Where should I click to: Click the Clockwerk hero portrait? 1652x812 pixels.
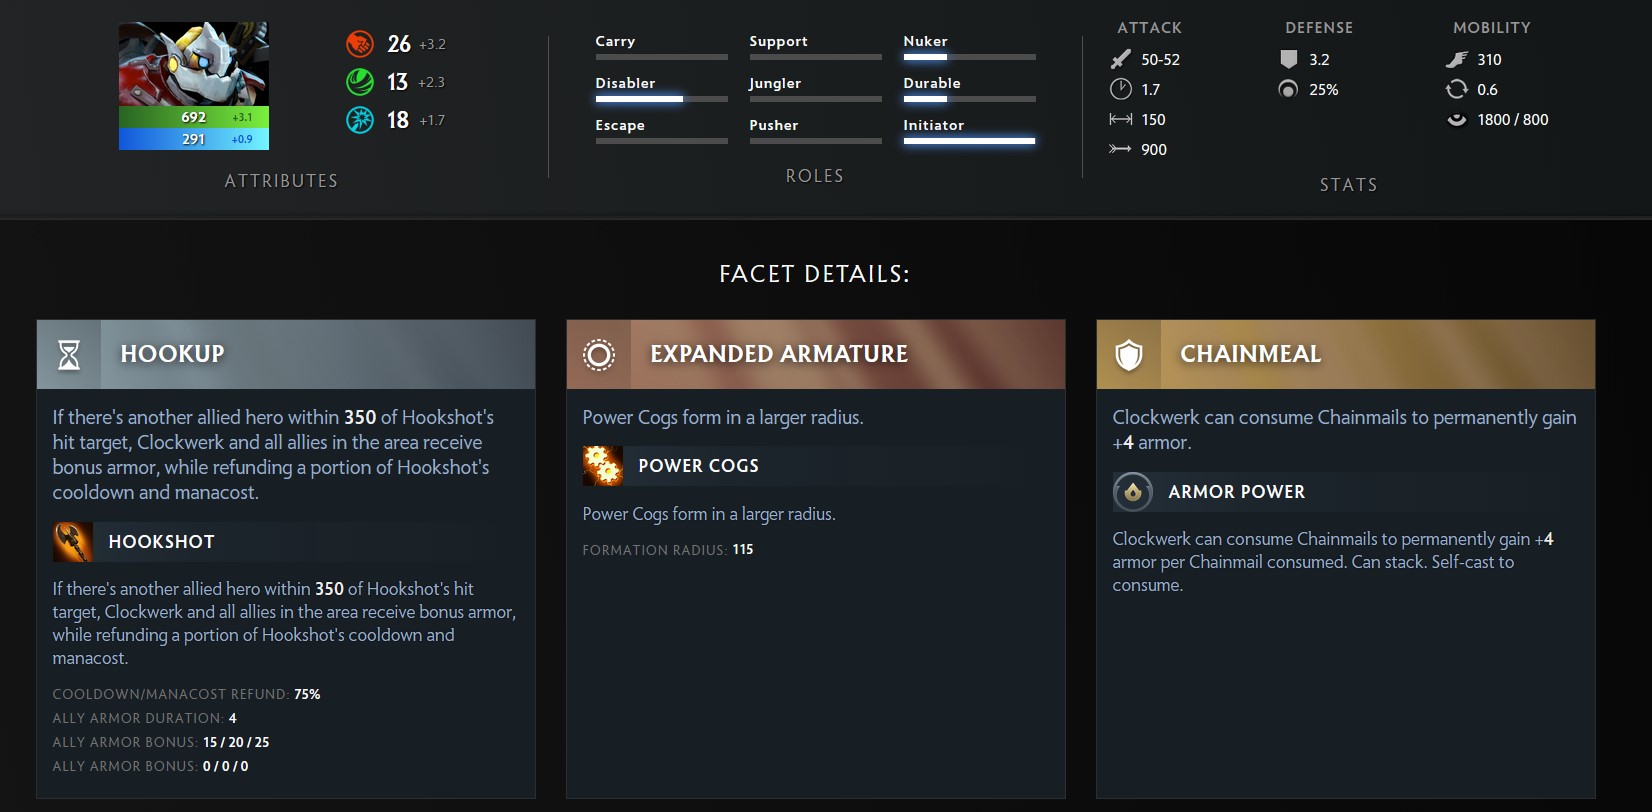194,64
